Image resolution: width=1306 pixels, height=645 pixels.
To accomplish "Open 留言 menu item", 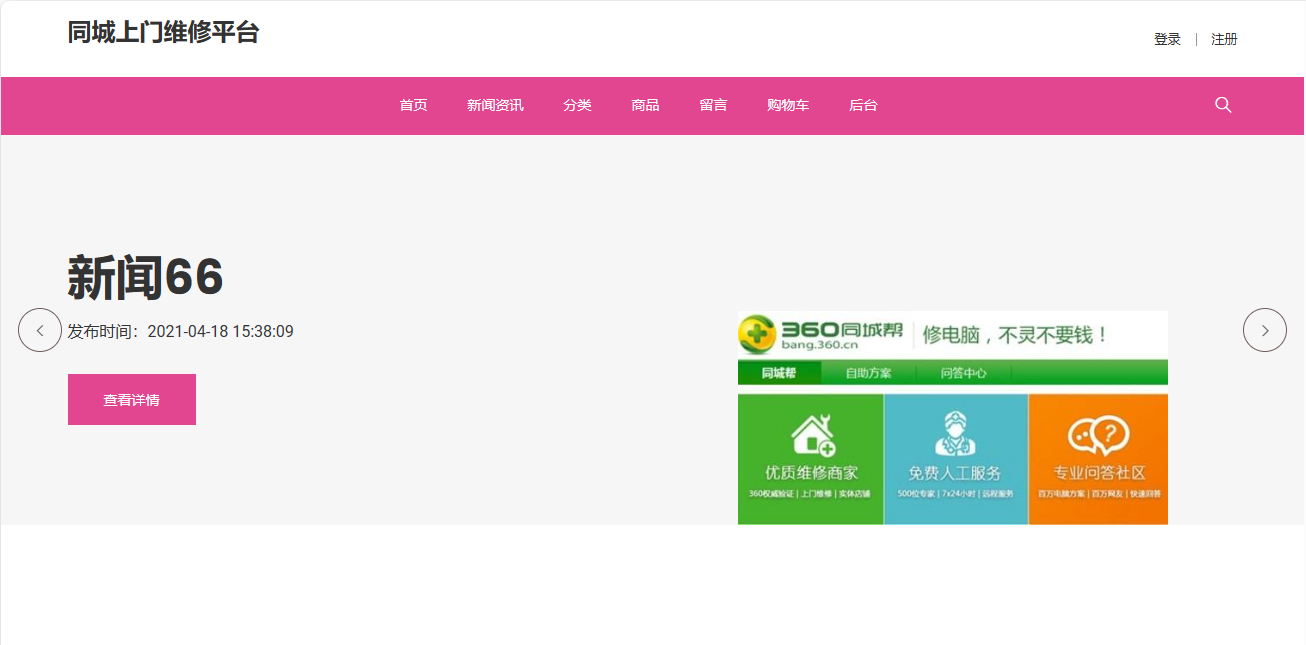I will coord(713,105).
